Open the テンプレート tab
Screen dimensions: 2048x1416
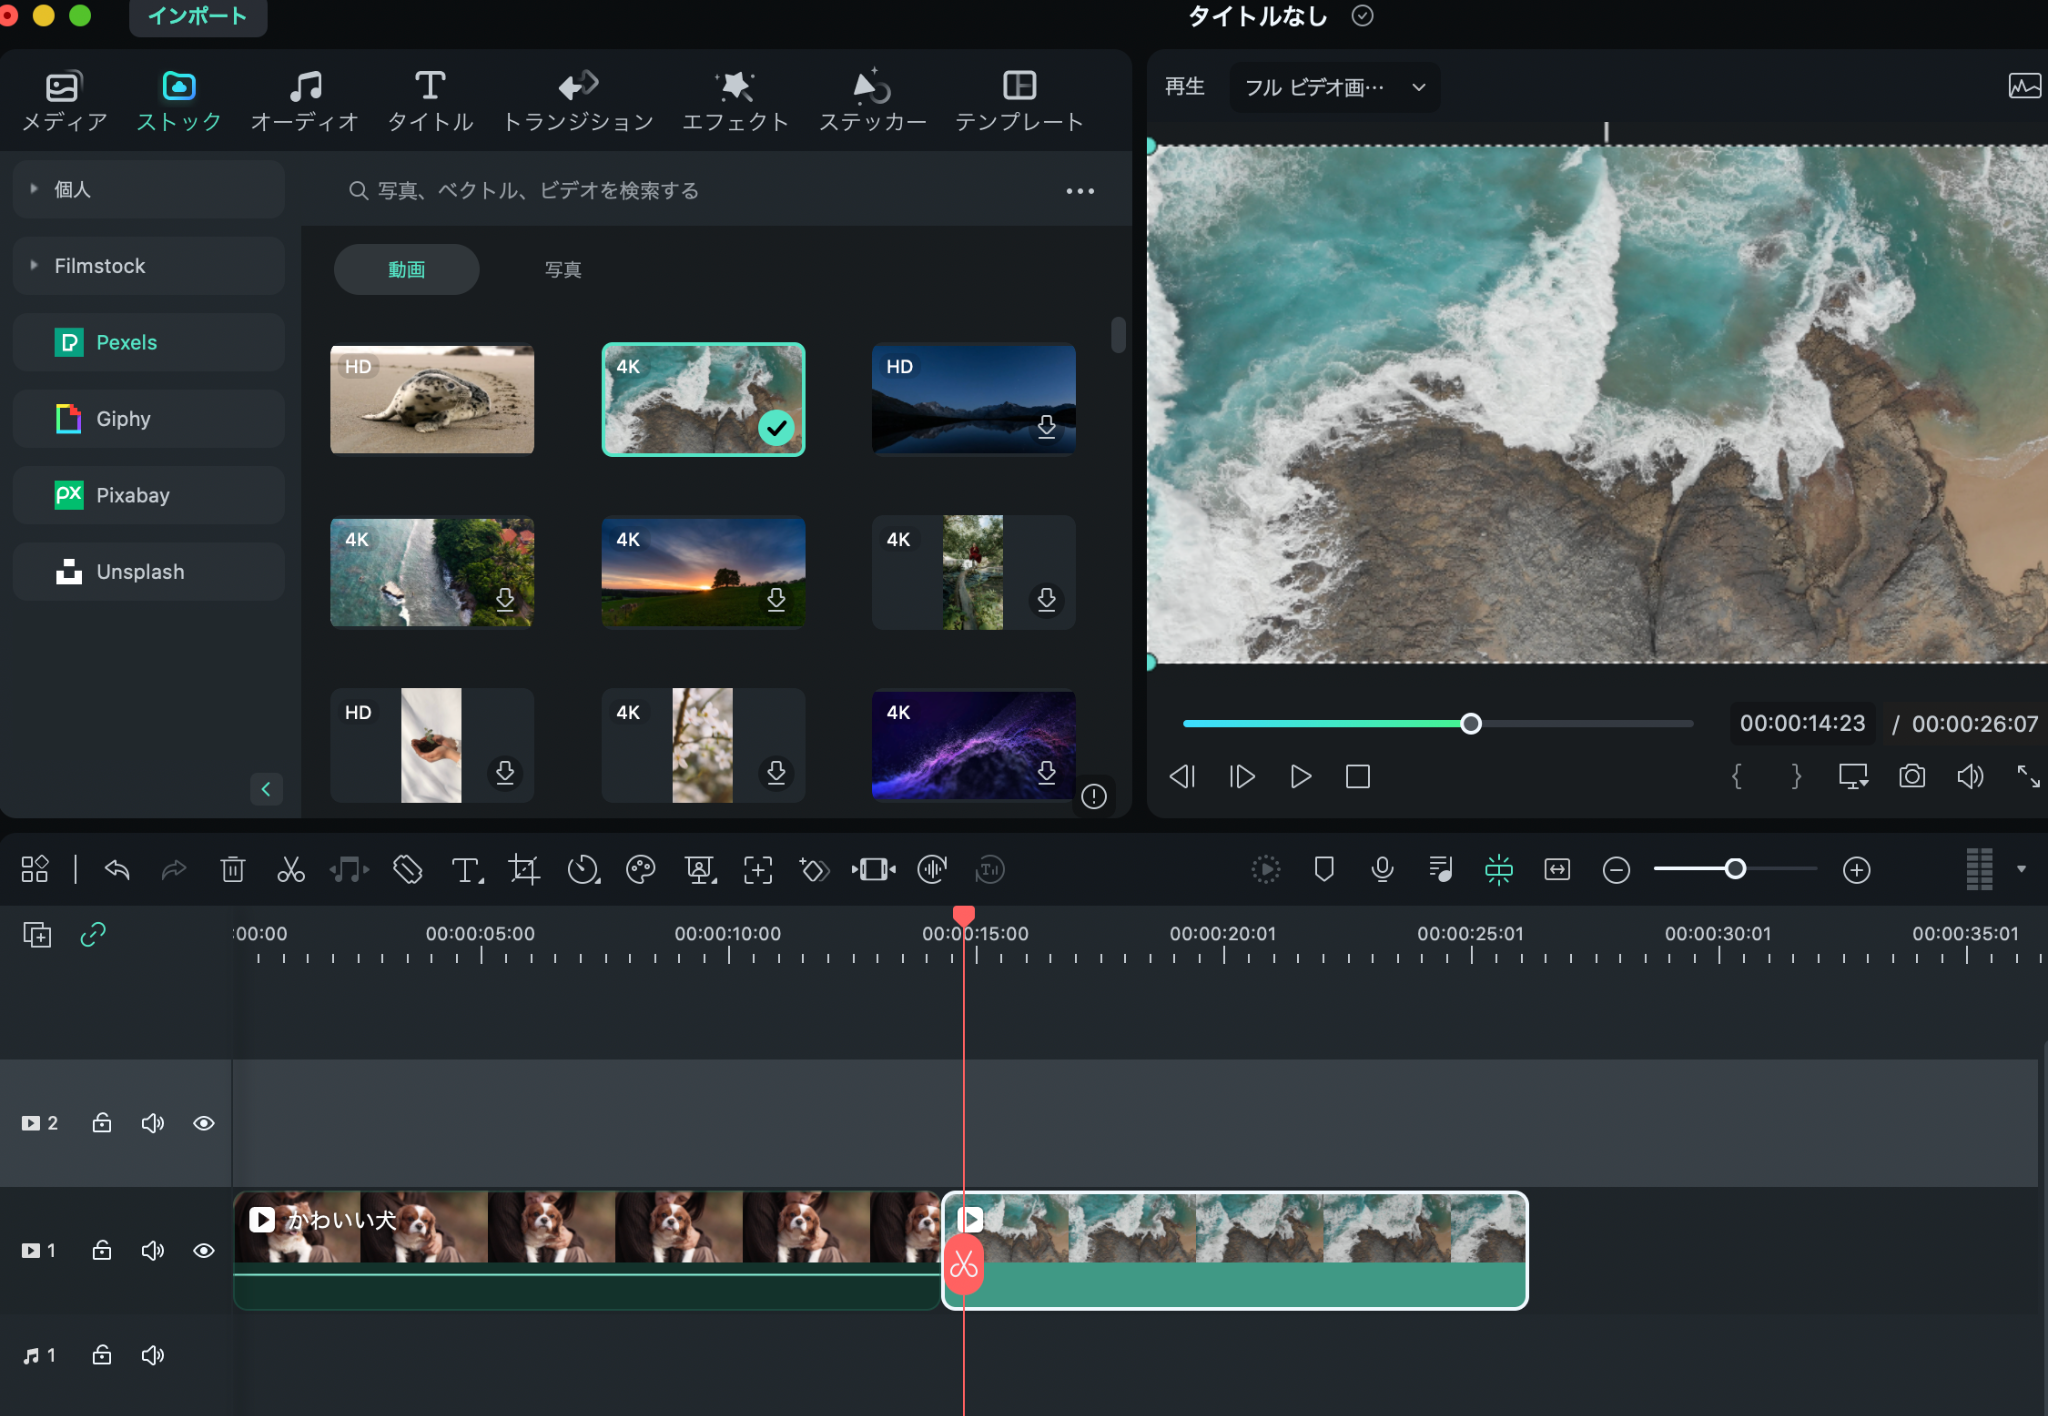(x=1019, y=101)
